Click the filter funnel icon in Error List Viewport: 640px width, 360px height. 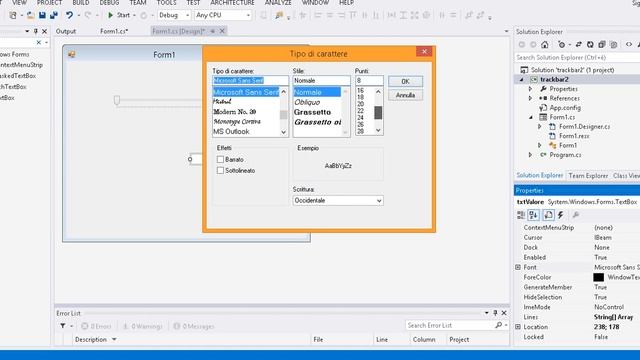[62, 326]
